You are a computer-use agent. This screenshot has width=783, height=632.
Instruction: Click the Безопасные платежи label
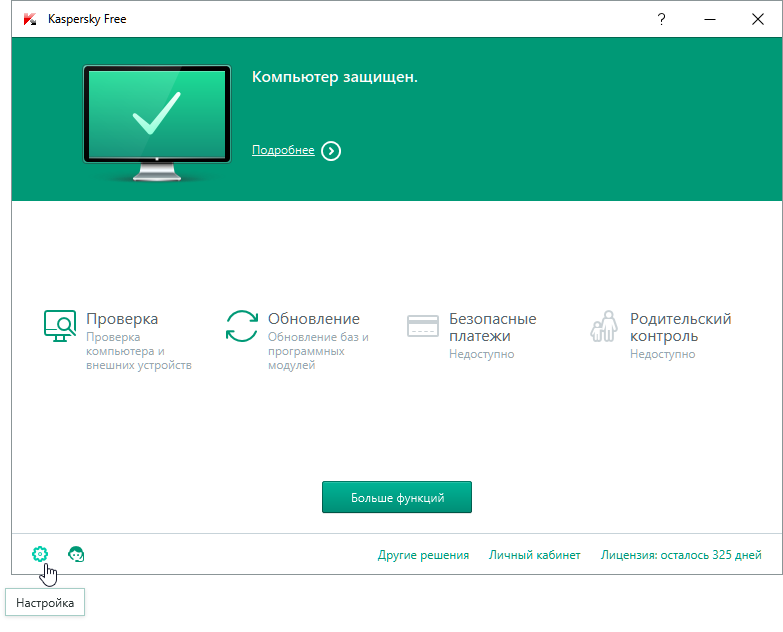coord(492,327)
